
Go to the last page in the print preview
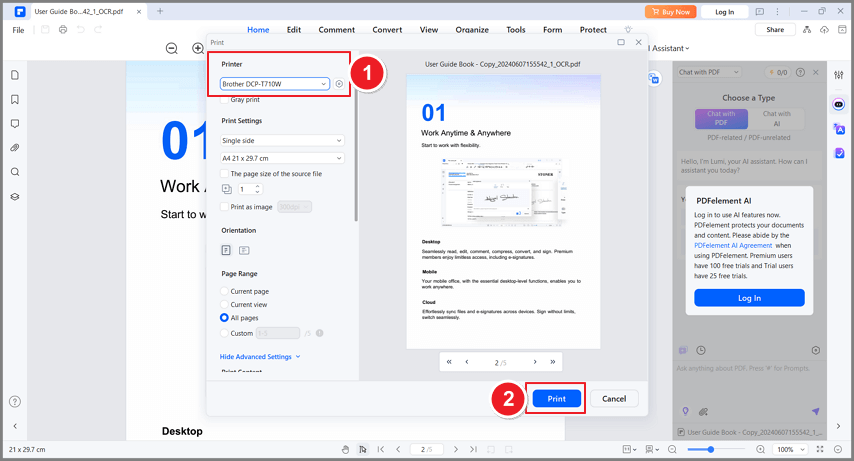tap(553, 362)
